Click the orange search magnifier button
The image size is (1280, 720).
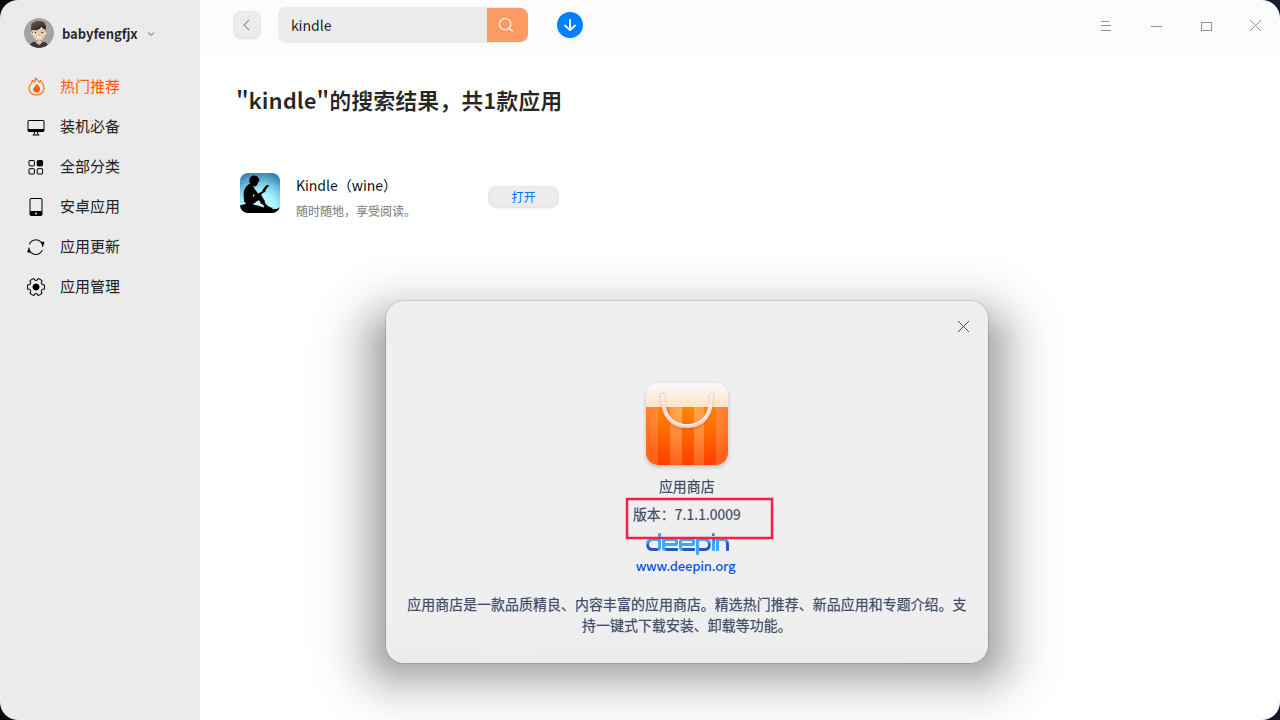507,25
